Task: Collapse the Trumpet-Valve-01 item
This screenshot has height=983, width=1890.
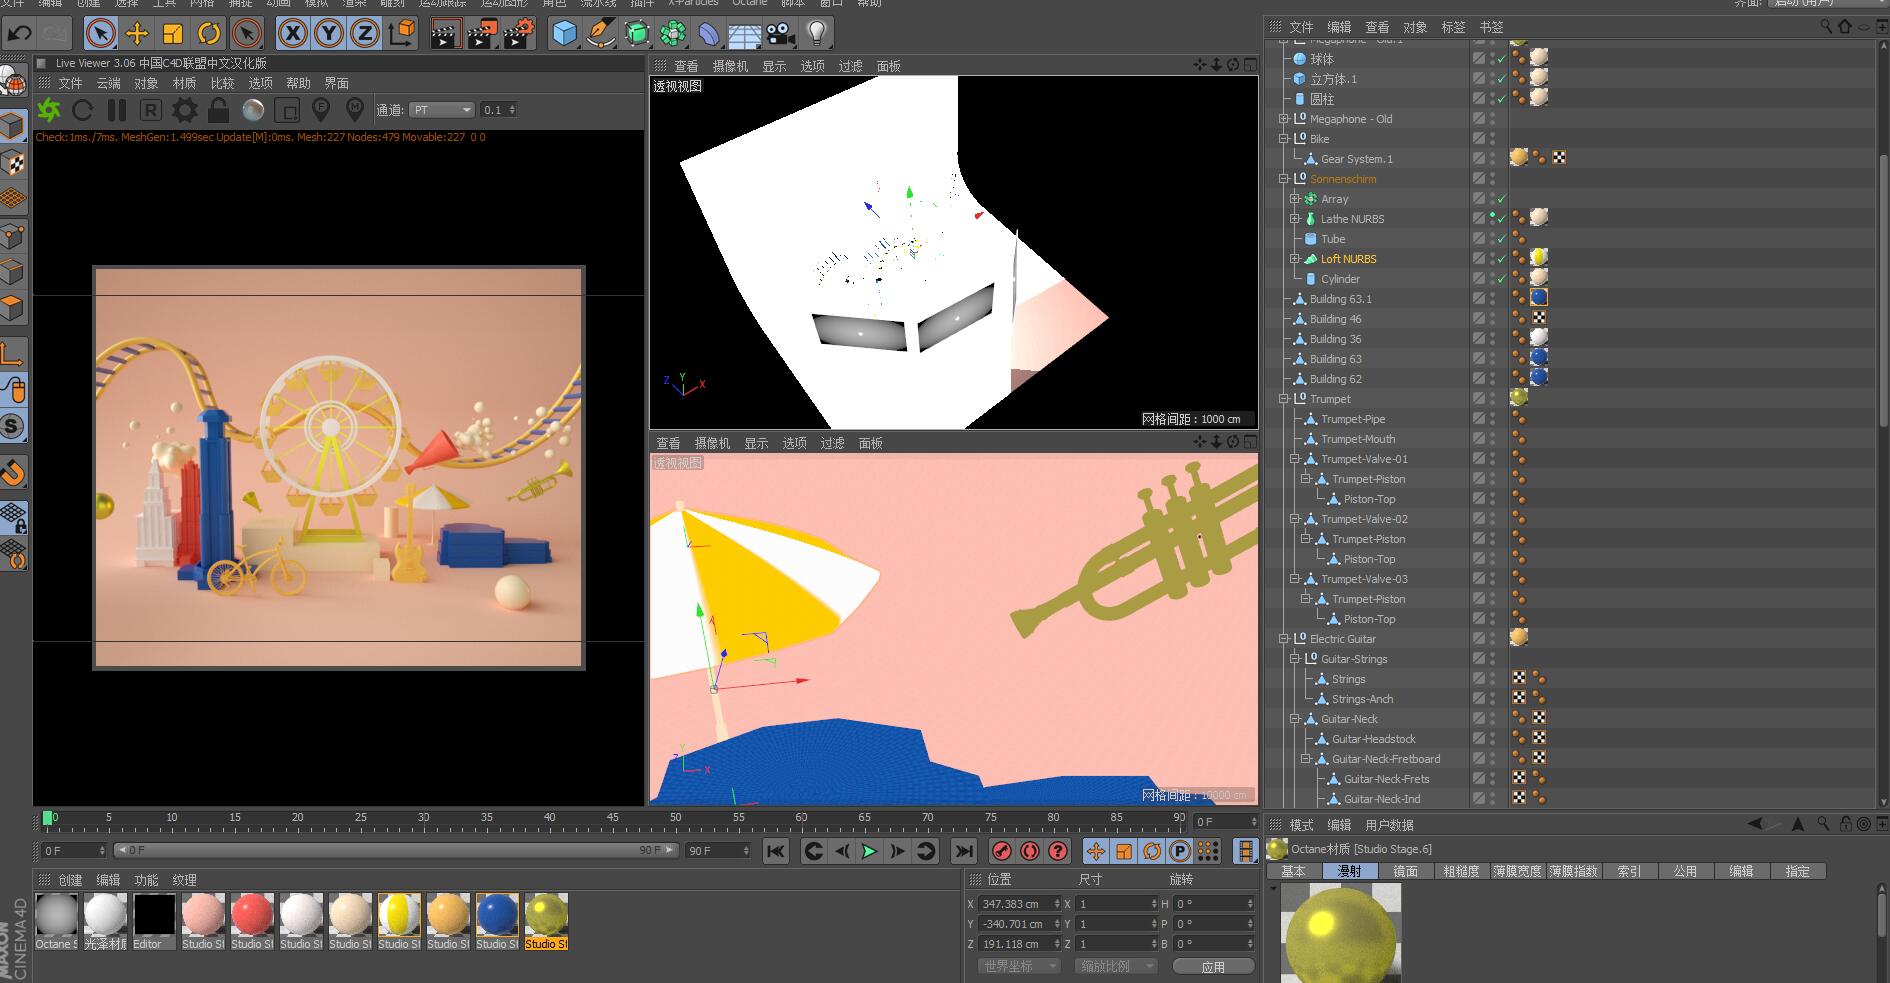Action: point(1295,459)
